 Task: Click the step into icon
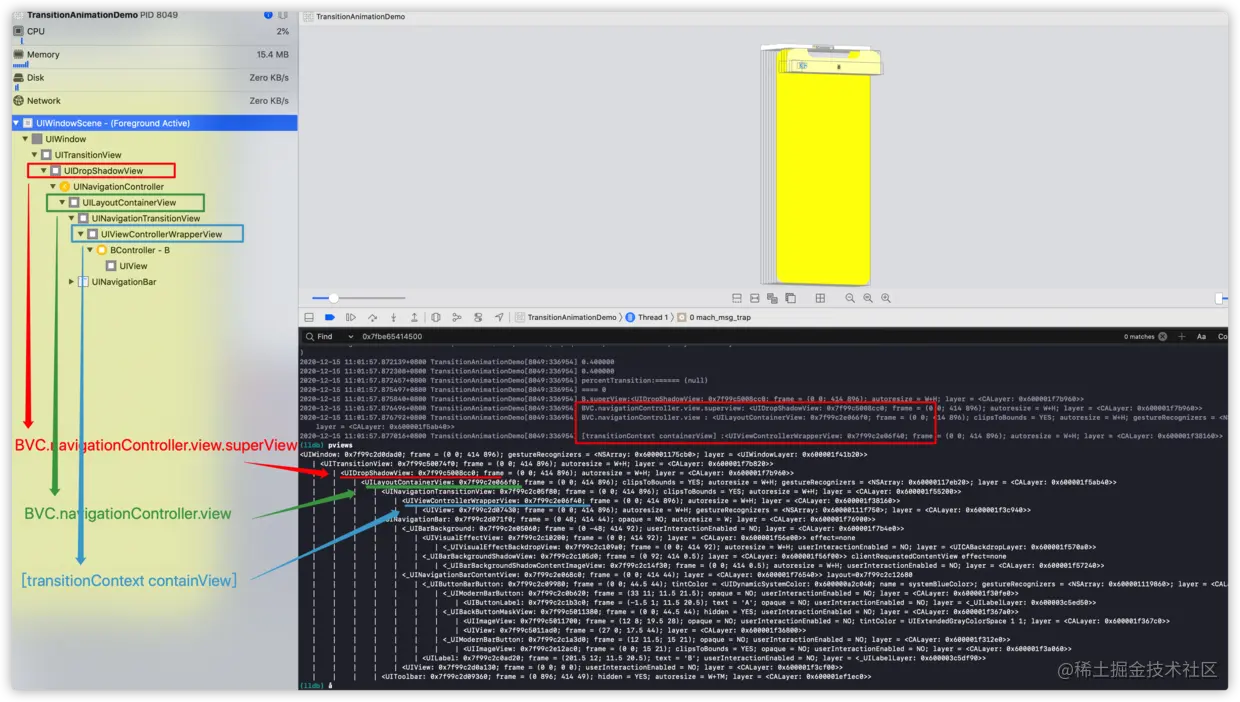click(393, 317)
